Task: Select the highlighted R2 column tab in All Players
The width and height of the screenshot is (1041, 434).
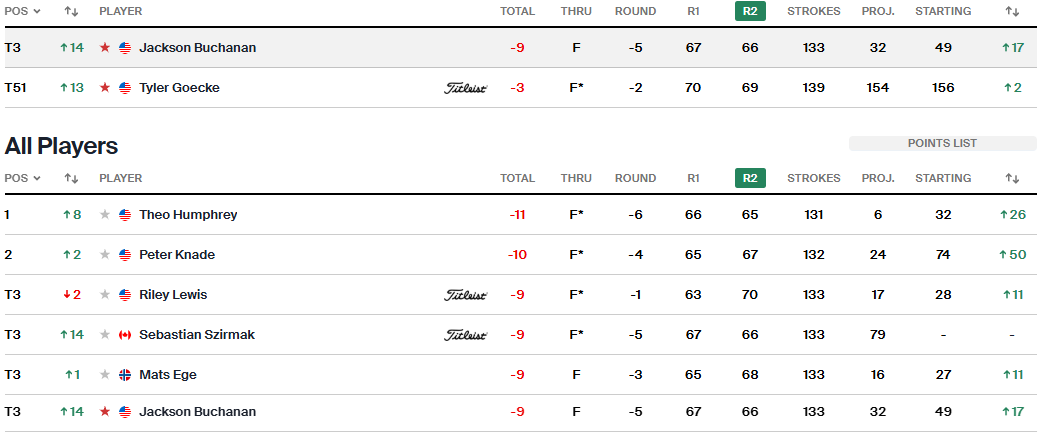Action: tap(750, 179)
